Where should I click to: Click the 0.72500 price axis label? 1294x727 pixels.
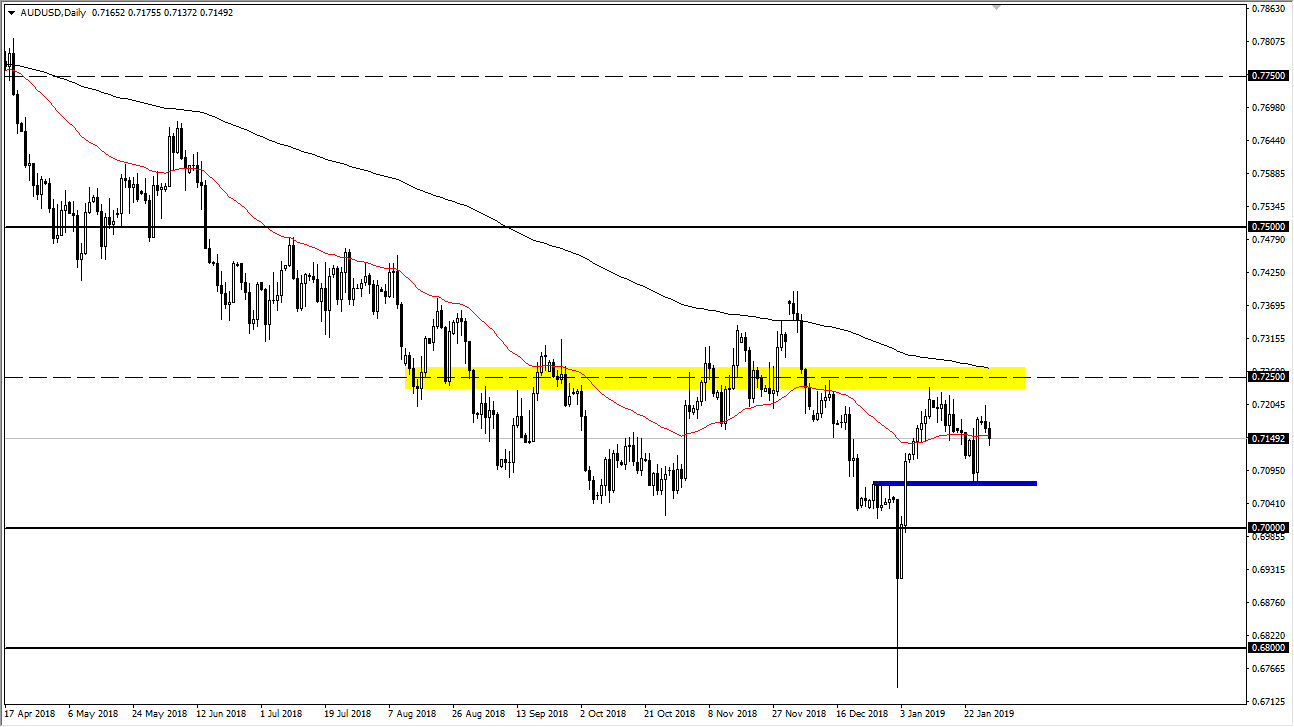pyautogui.click(x=1269, y=376)
